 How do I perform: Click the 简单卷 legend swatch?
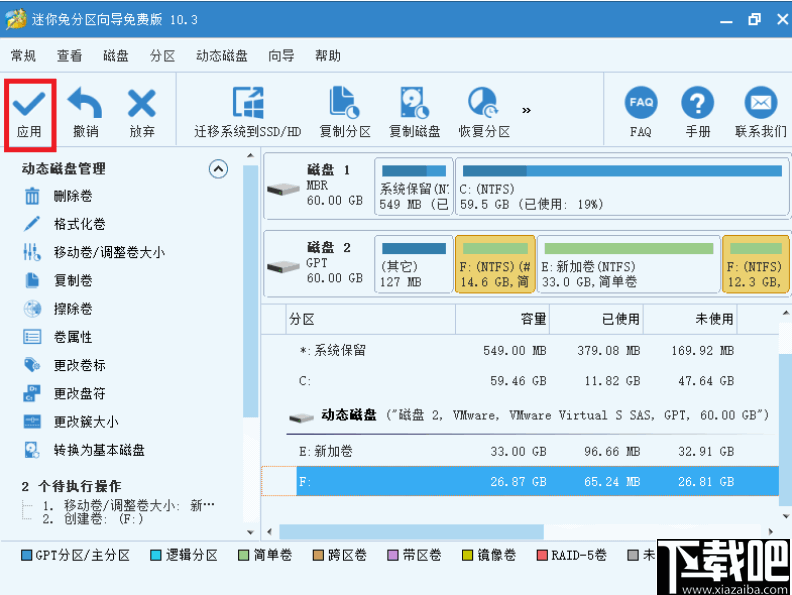tap(243, 556)
